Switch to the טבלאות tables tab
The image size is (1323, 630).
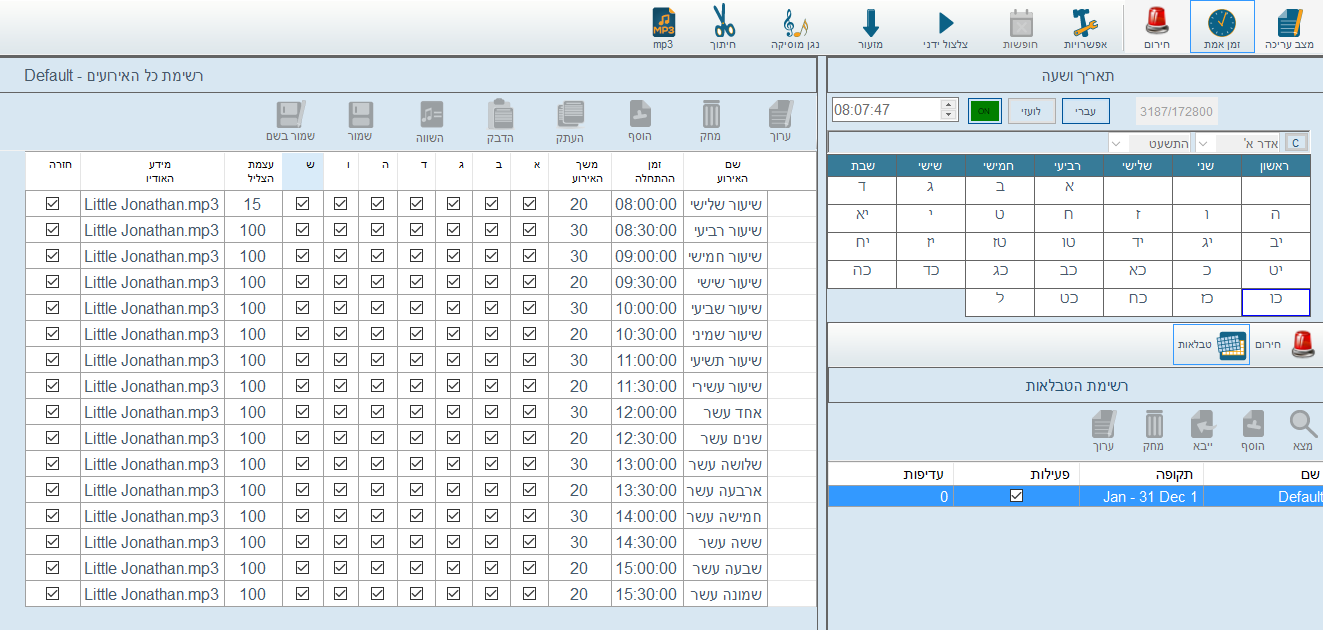(1211, 344)
